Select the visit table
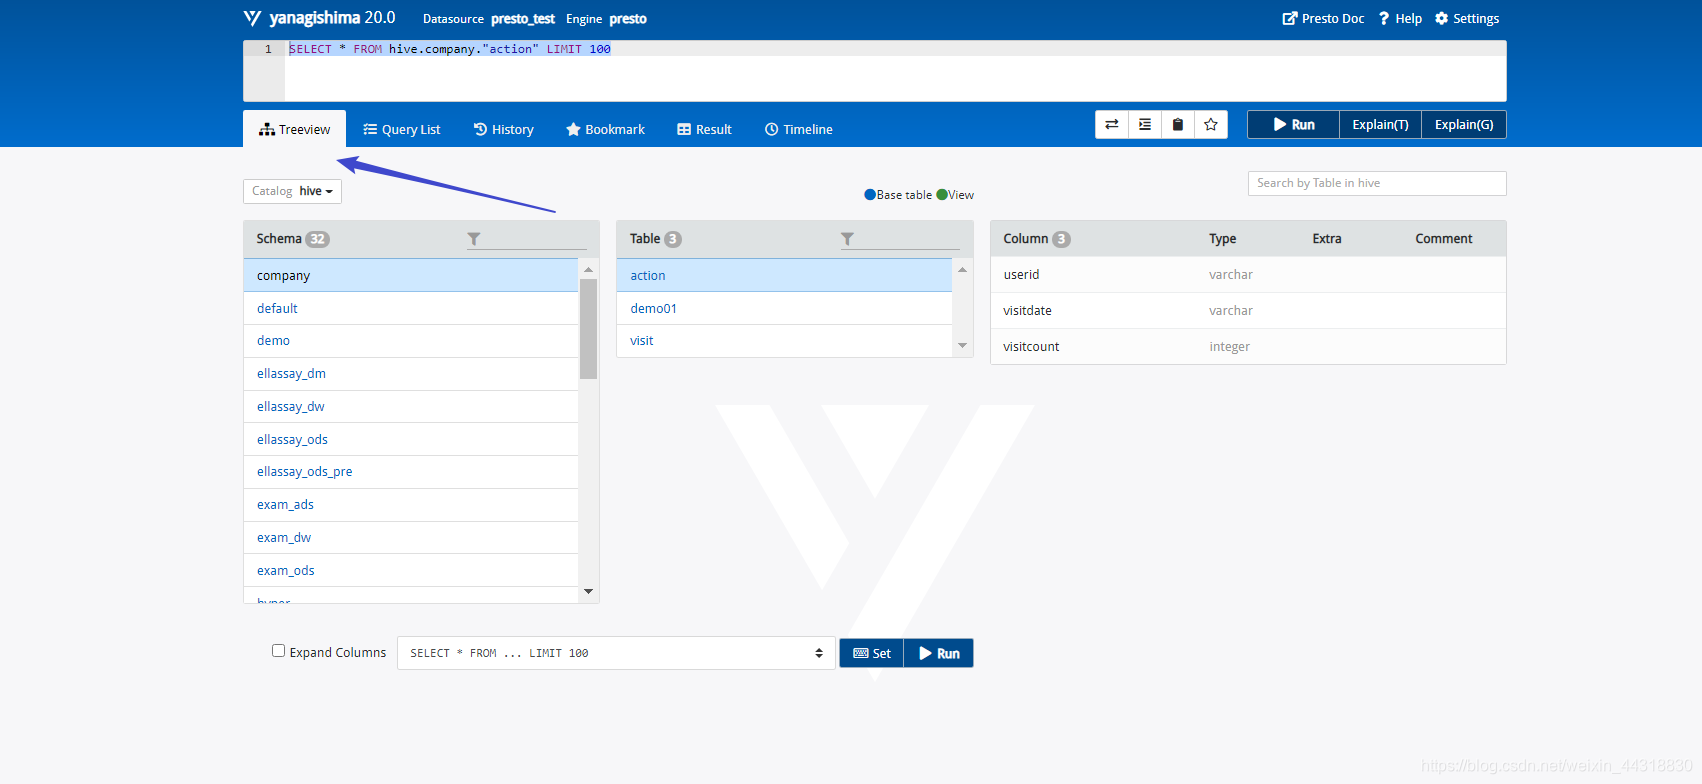Image resolution: width=1702 pixels, height=784 pixels. [x=784, y=341]
